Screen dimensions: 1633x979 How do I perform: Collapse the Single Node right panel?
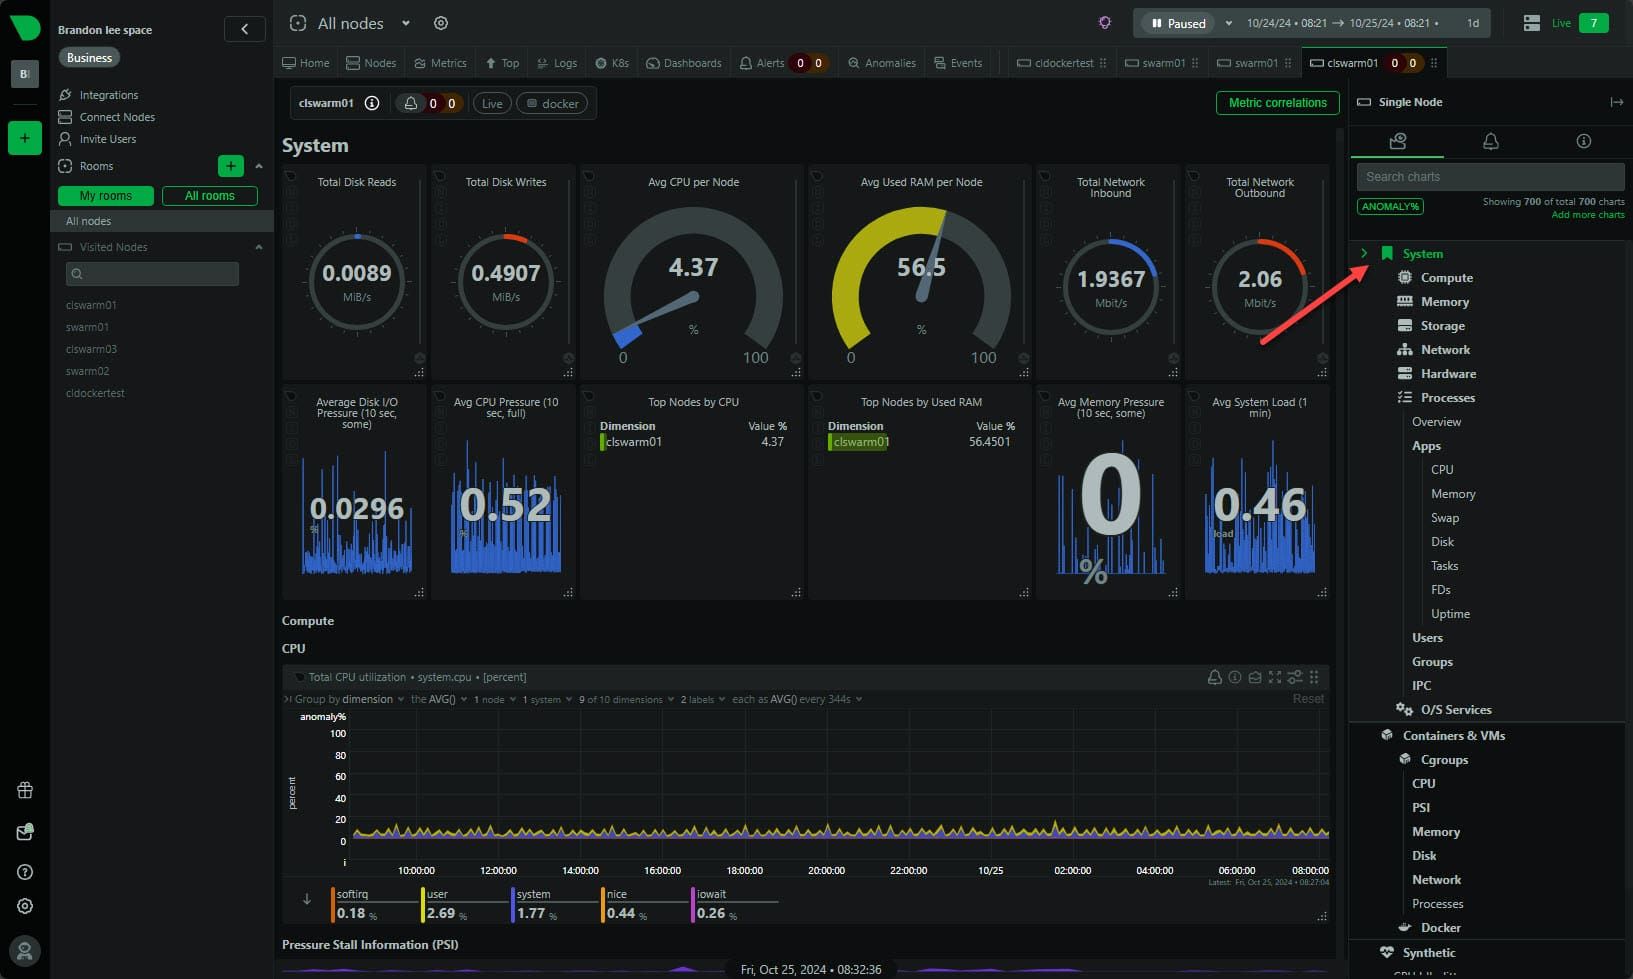point(1616,102)
